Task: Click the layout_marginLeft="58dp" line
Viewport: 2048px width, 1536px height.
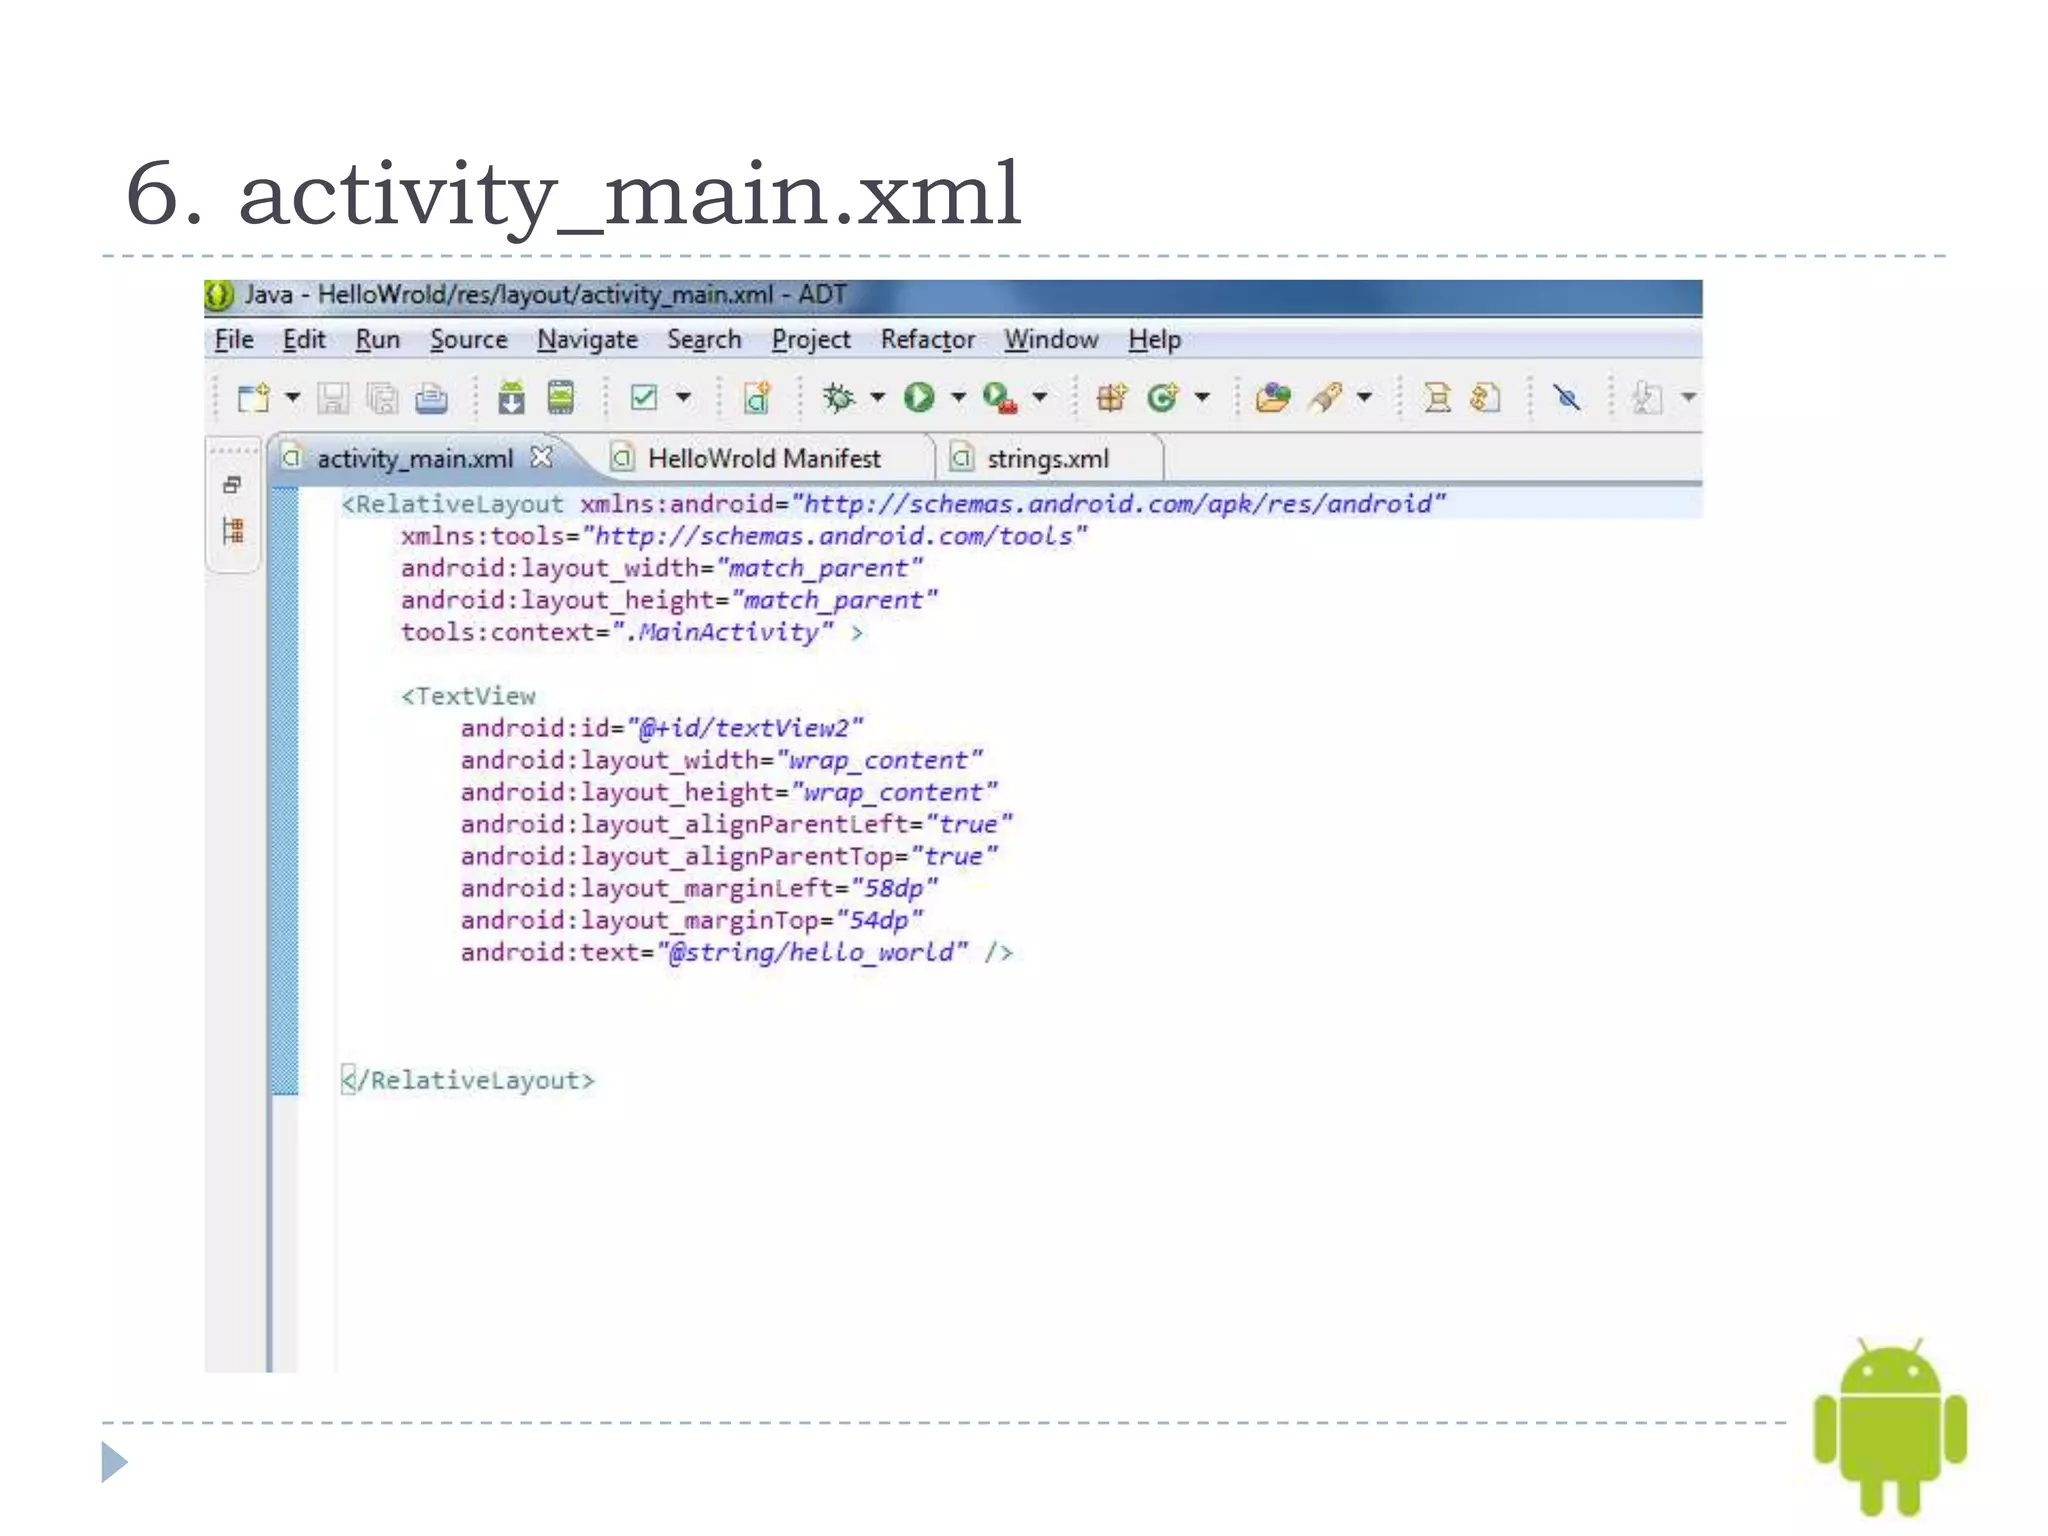Action: point(699,888)
